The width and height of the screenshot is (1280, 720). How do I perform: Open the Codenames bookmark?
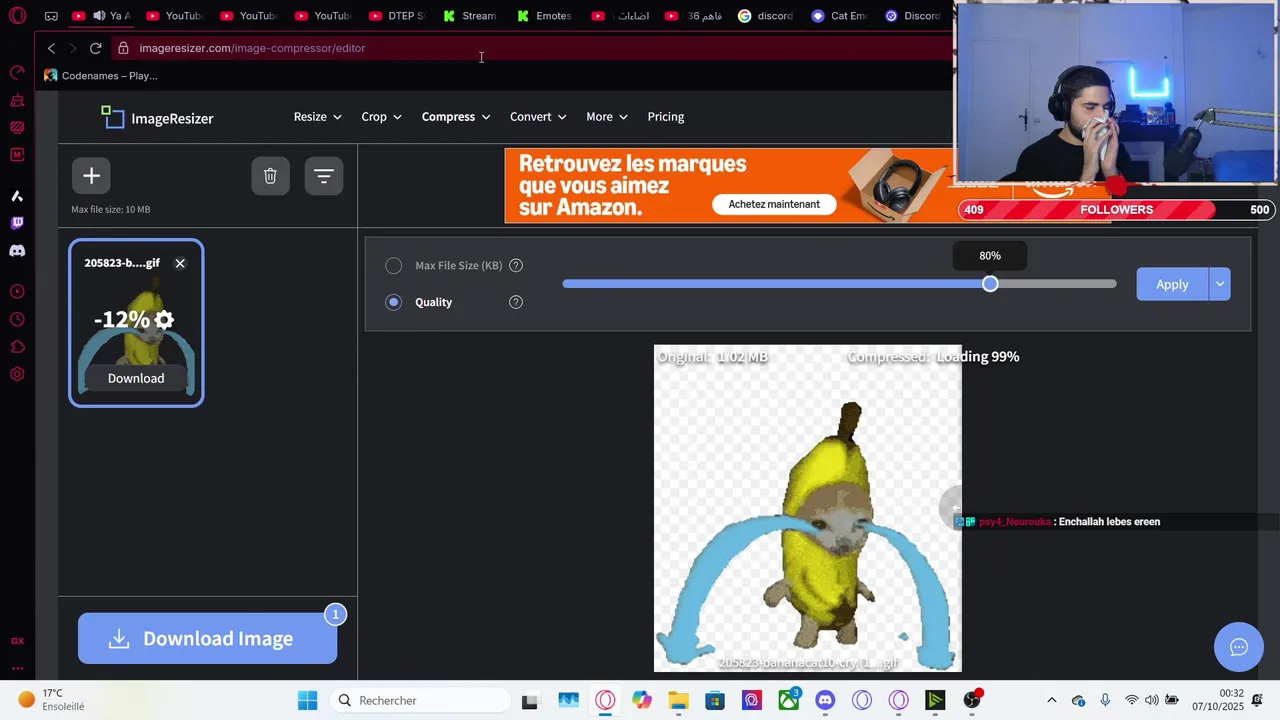[100, 76]
